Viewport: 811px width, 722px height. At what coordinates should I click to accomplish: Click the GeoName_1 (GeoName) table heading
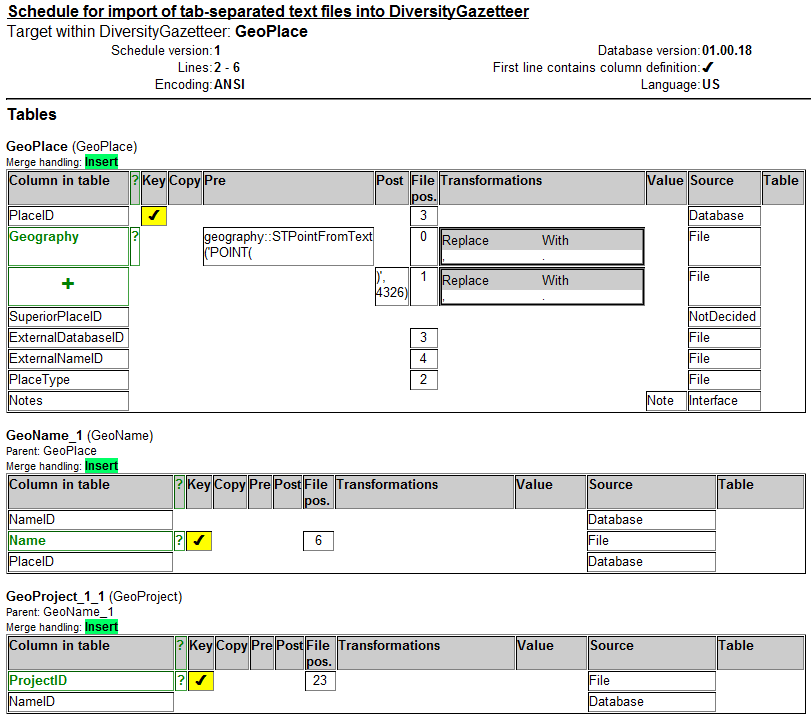click(x=80, y=435)
